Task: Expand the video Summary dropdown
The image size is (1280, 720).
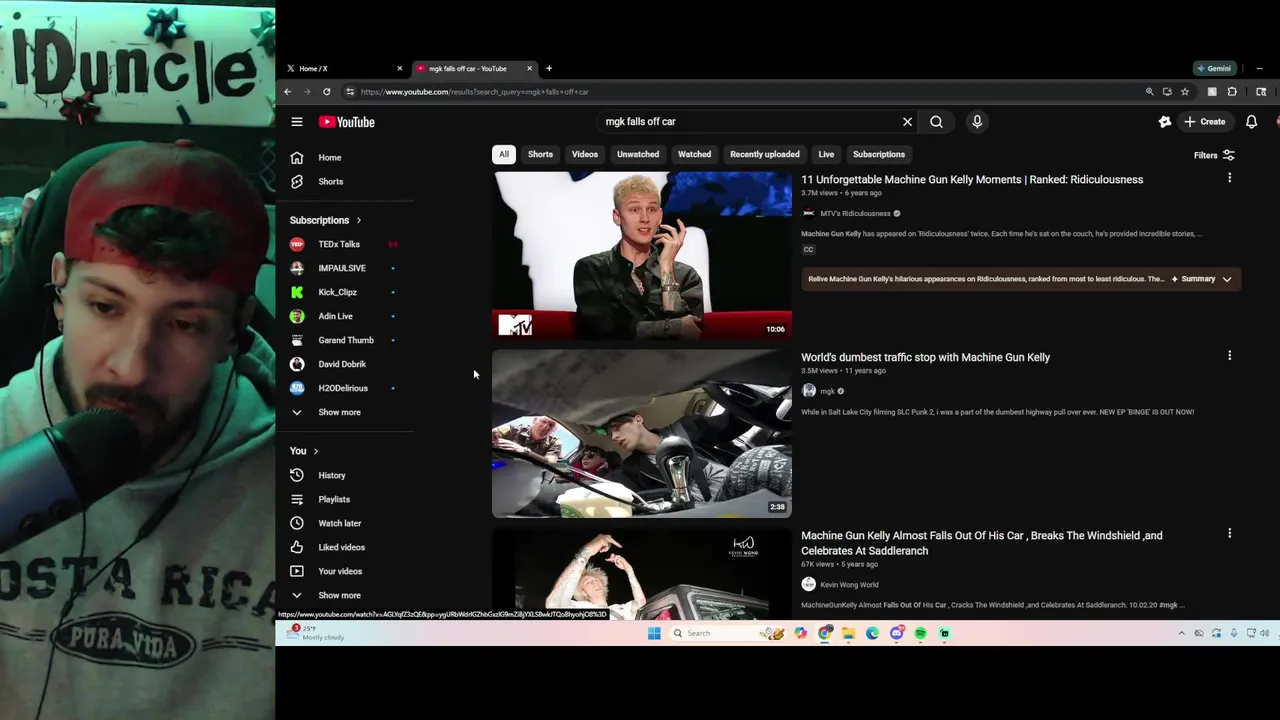Action: 1206,279
